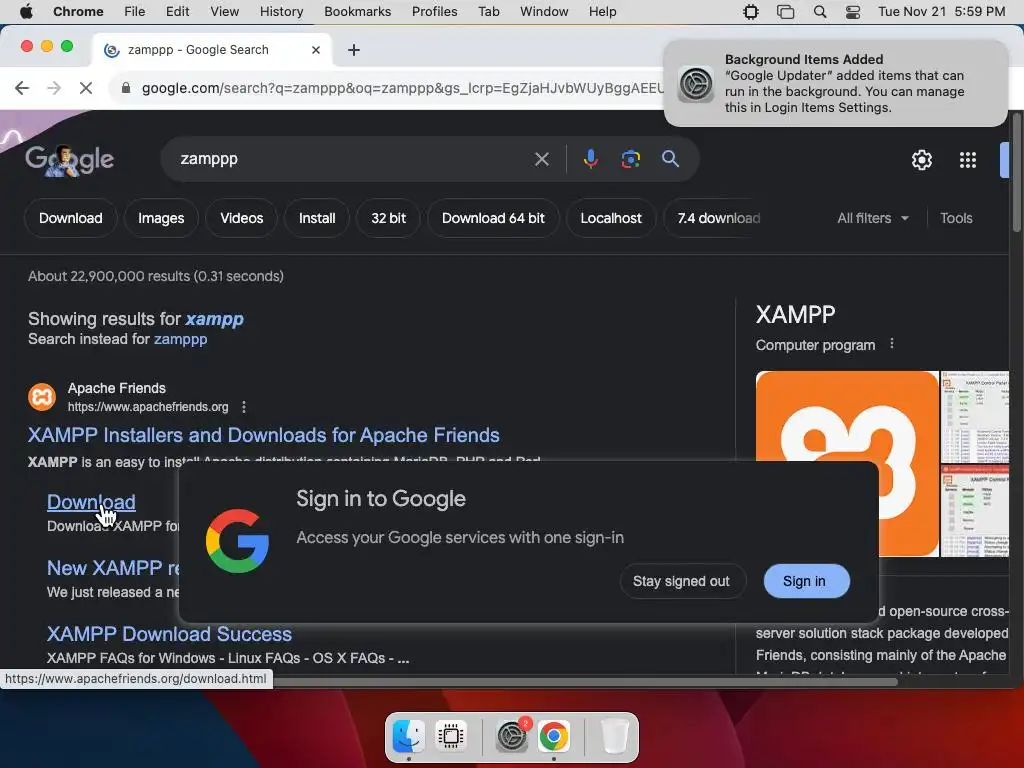The image size is (1024, 768).
Task: Open the Tools search options
Action: [956, 218]
